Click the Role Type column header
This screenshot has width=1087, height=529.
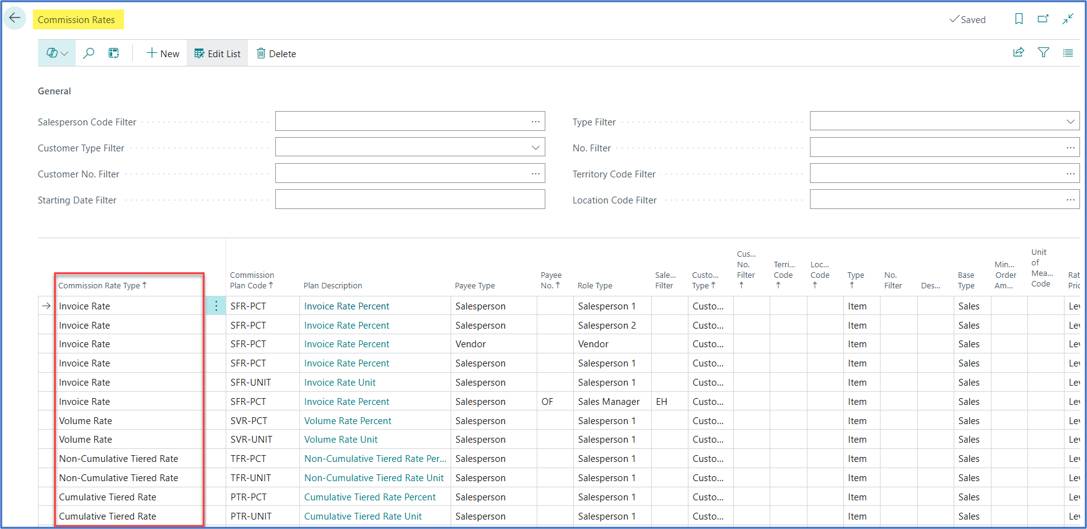tap(595, 285)
